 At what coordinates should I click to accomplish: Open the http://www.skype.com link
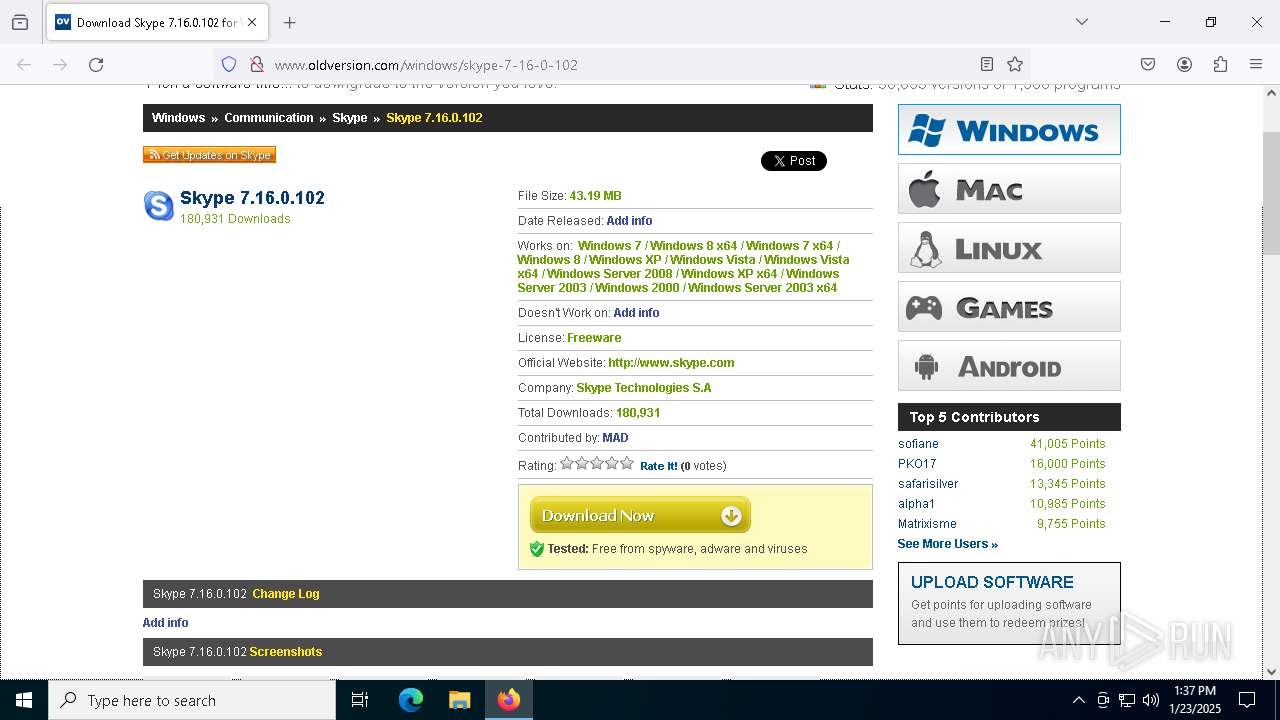coord(671,363)
